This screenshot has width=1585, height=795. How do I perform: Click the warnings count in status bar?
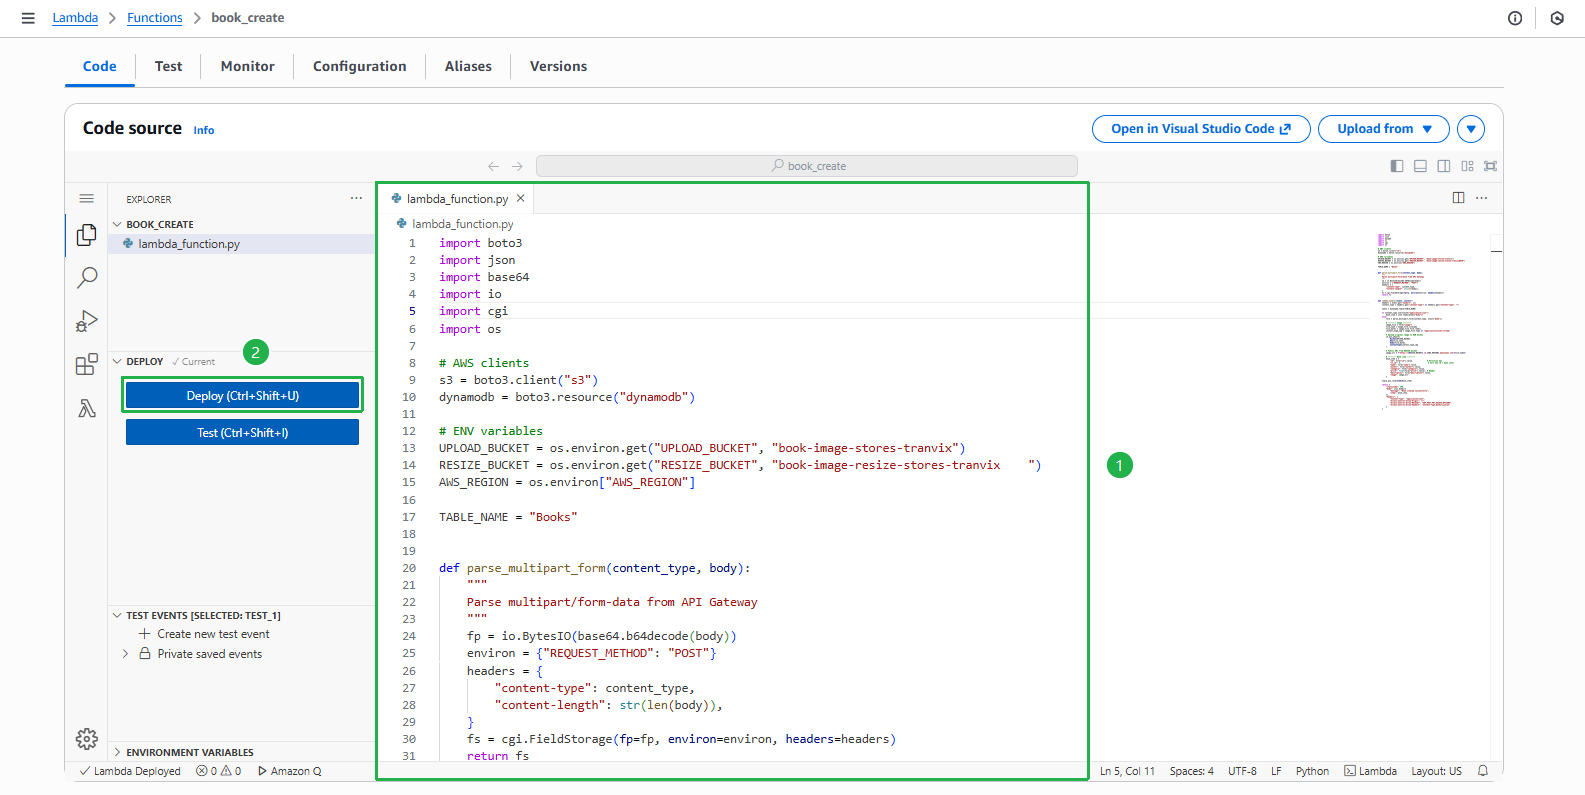point(231,771)
